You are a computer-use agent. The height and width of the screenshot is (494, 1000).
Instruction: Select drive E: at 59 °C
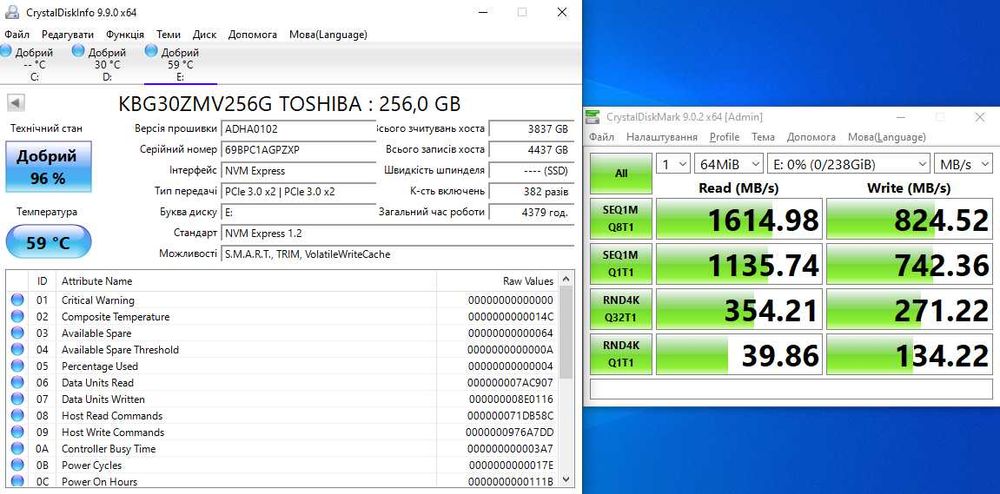pos(180,64)
